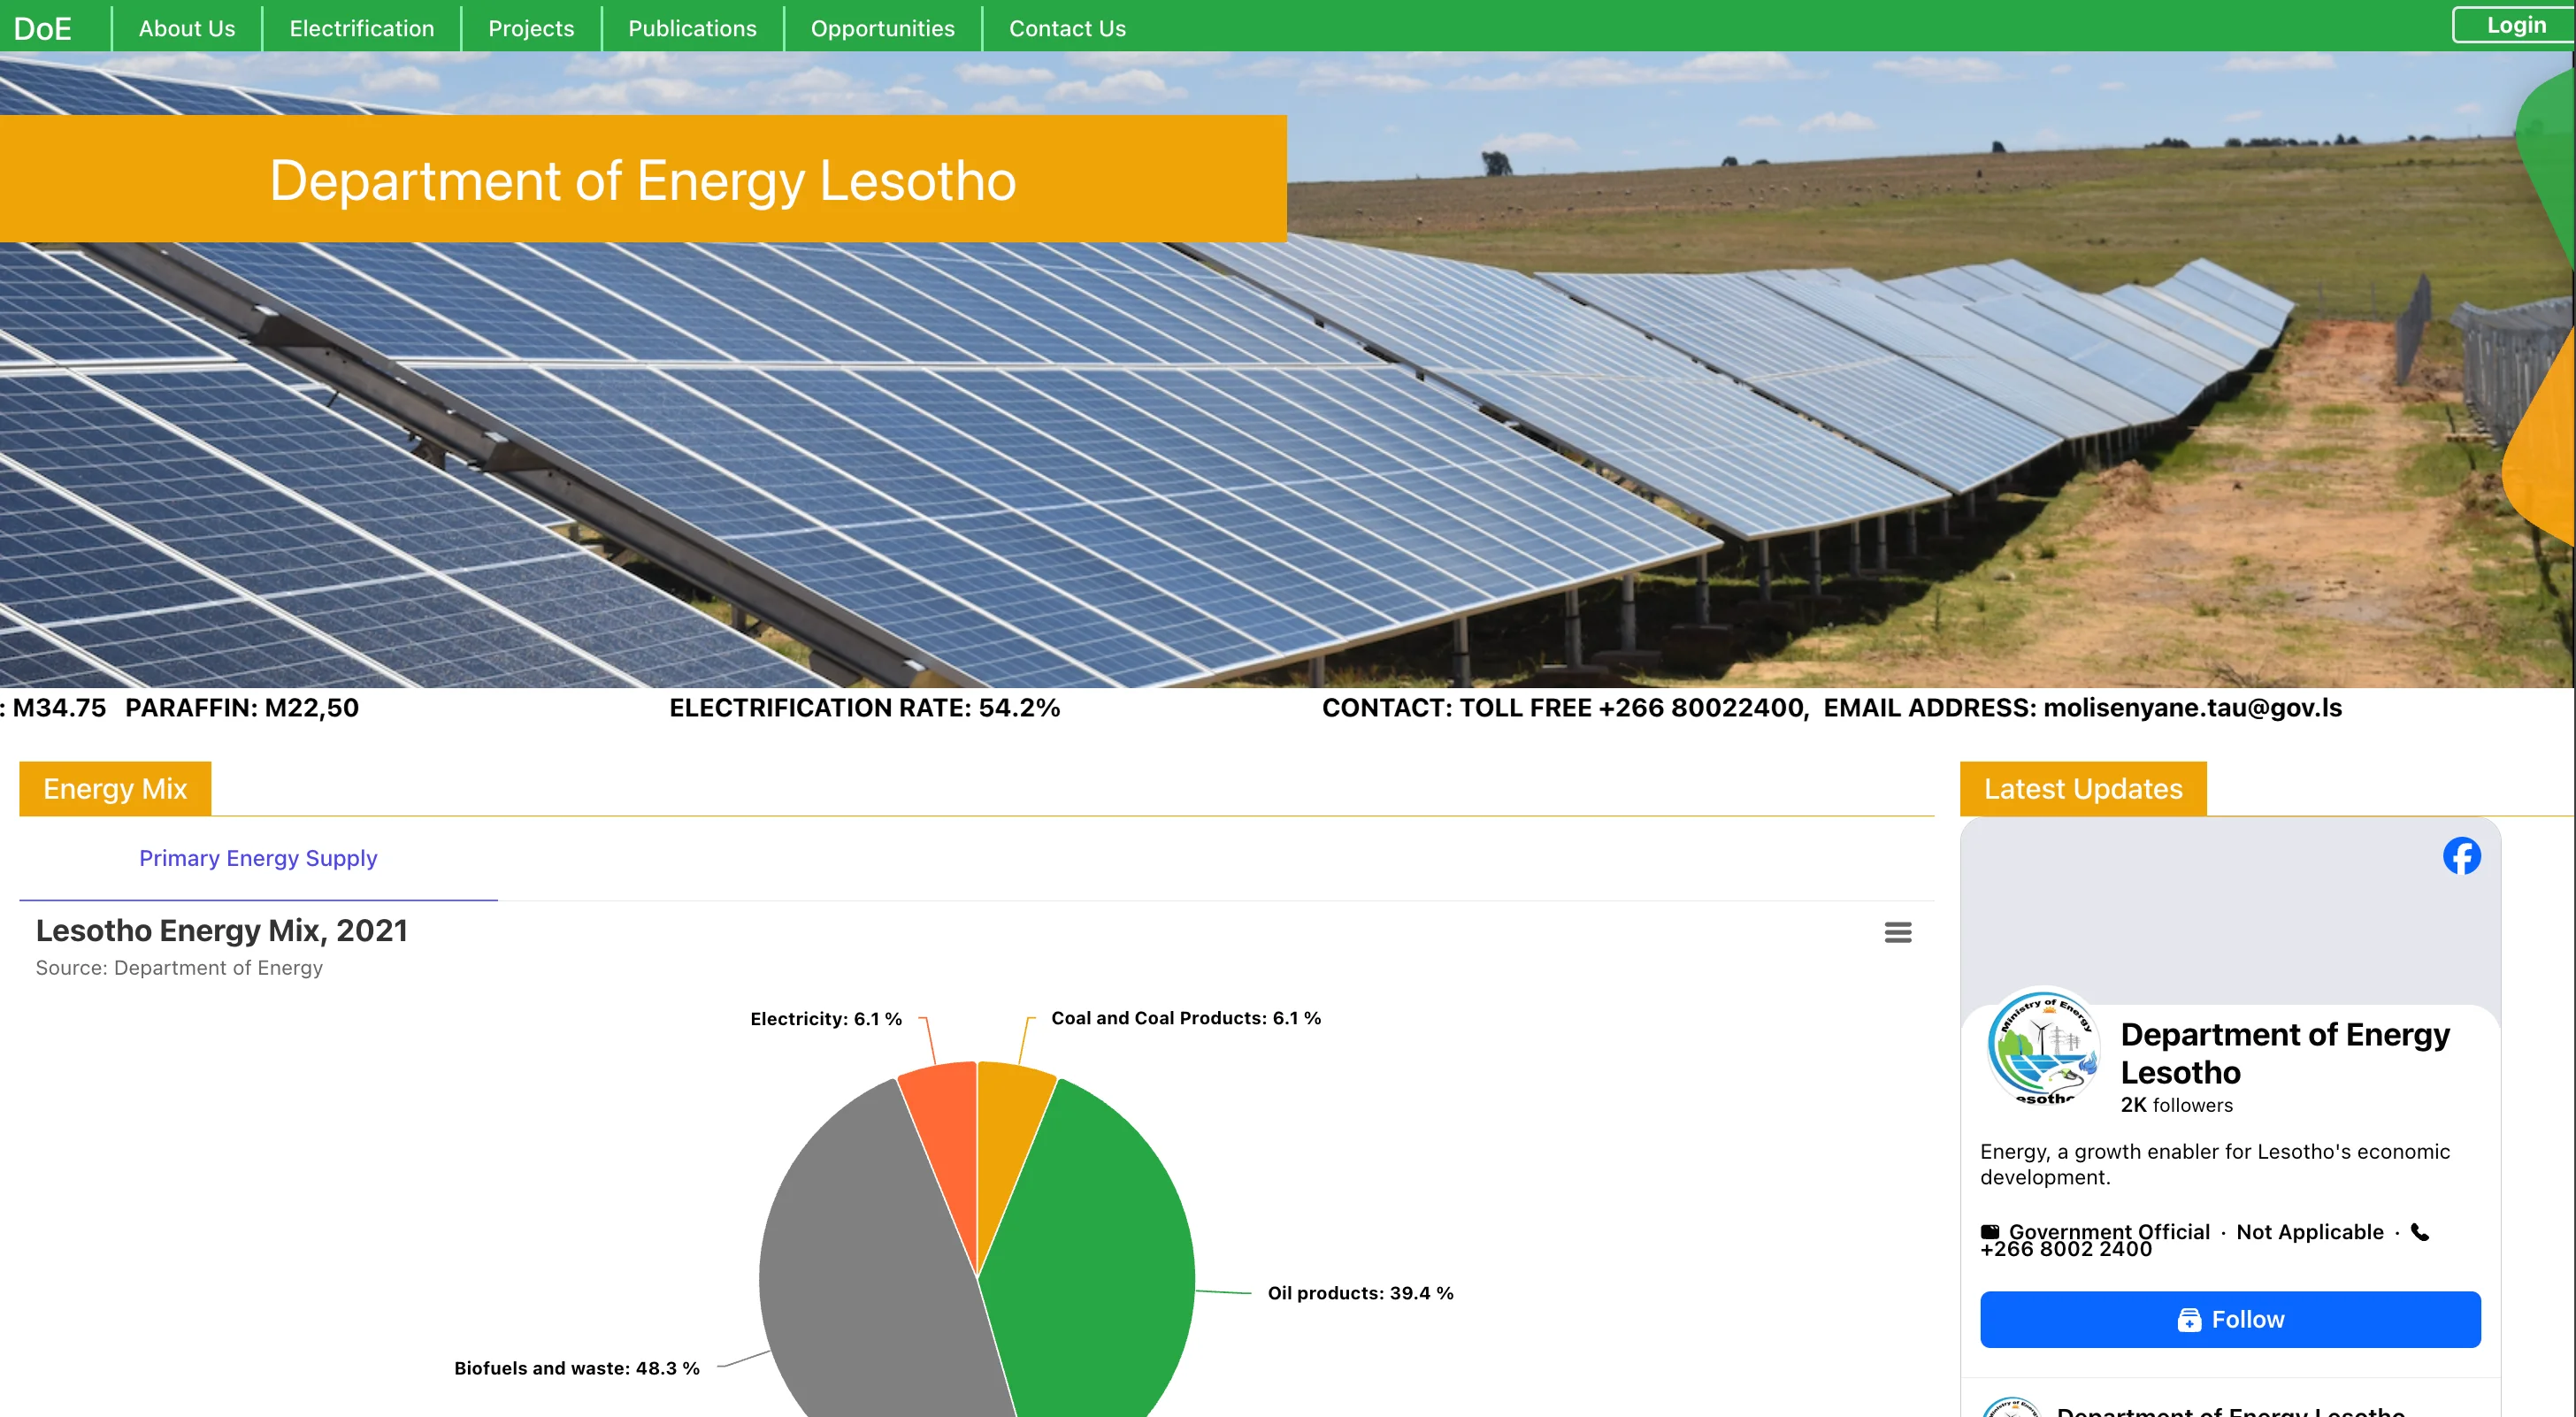Click the Oil products: 39.4 % label

click(x=1360, y=1292)
